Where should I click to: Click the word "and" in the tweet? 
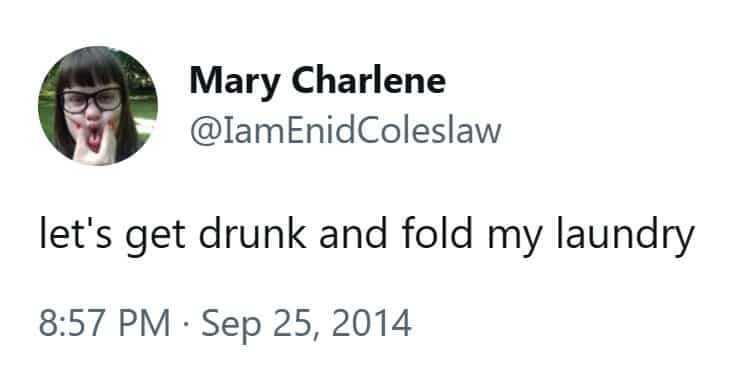click(x=353, y=233)
